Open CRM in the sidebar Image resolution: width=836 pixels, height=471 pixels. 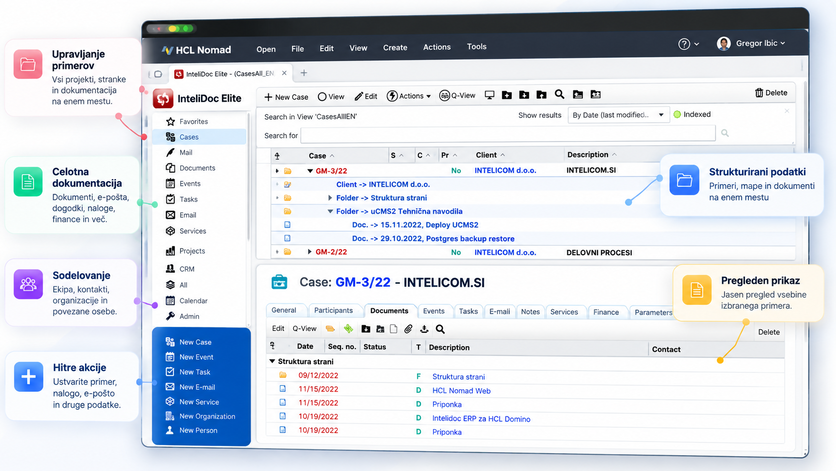(x=180, y=269)
